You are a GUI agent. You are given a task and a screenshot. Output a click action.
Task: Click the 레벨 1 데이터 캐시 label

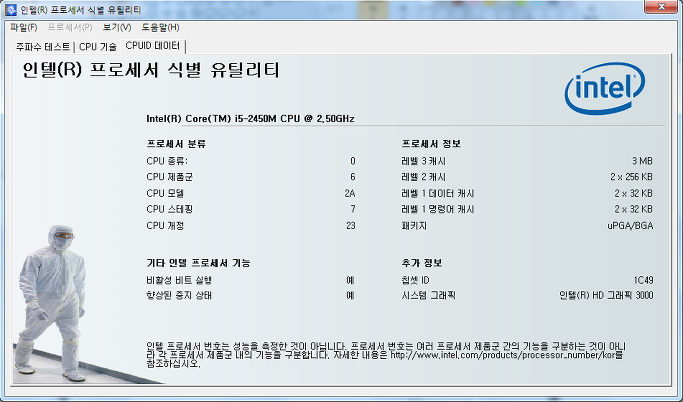(x=438, y=193)
